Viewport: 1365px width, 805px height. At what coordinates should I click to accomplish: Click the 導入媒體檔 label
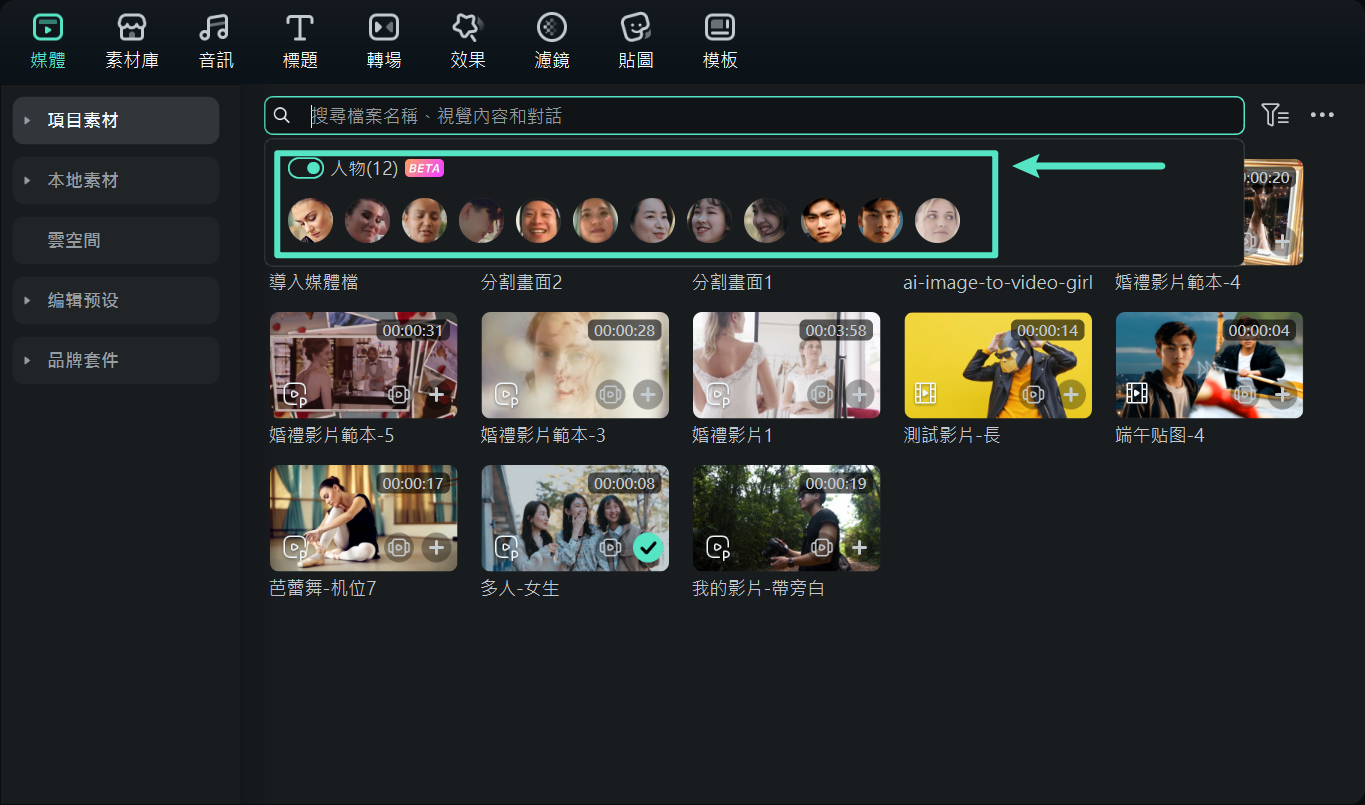tap(314, 283)
